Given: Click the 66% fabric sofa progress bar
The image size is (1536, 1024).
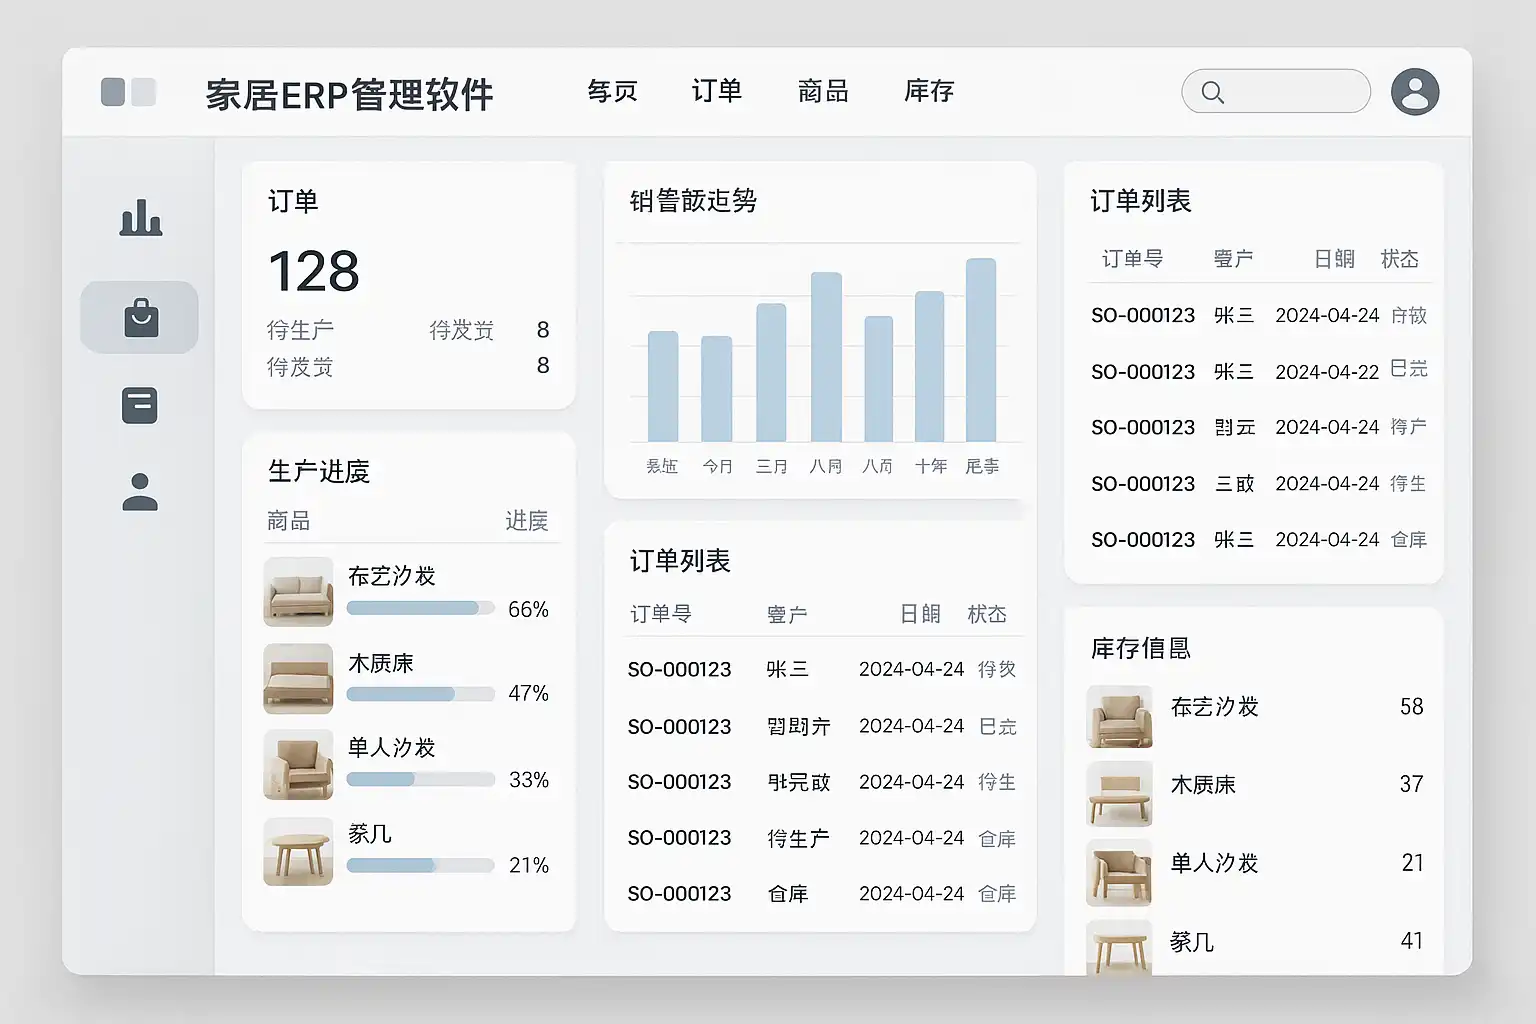Looking at the screenshot, I should coord(420,608).
